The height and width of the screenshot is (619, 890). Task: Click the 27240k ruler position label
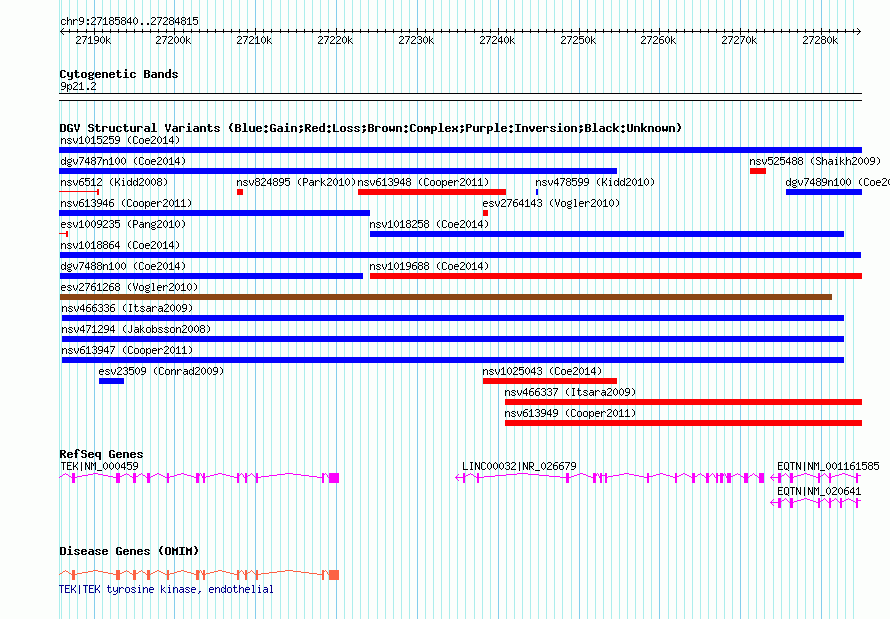tap(498, 40)
